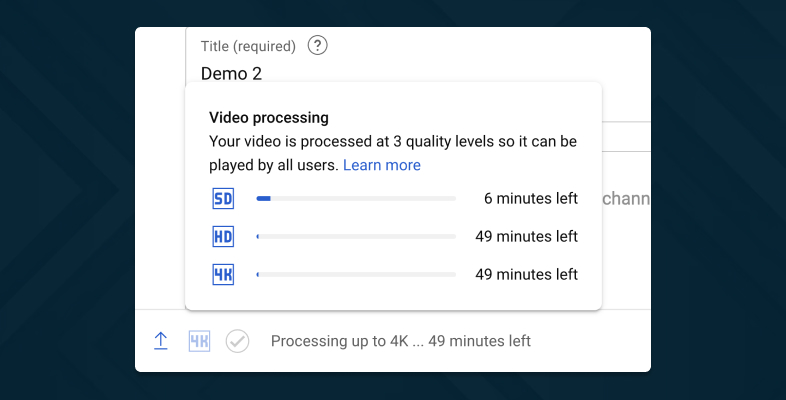Click the partially hidden "chann" text

(626, 199)
